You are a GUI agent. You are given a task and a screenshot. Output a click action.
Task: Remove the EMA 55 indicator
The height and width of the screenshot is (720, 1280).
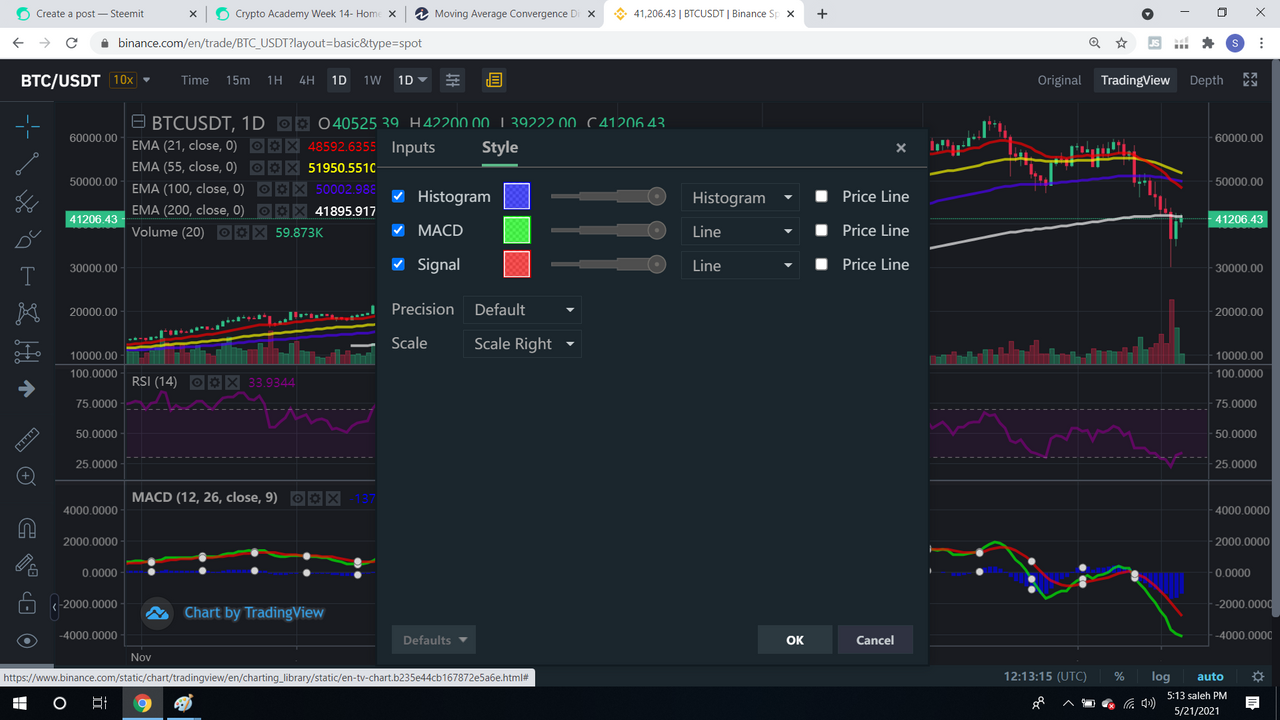292,168
